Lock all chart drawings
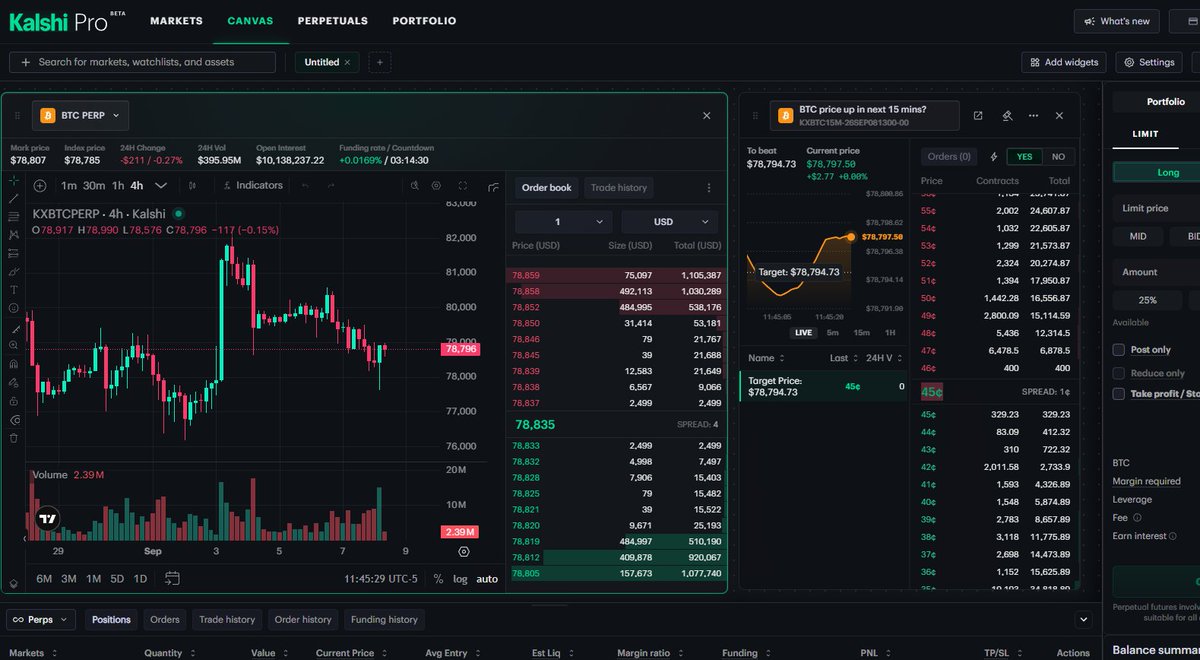 [x=13, y=400]
